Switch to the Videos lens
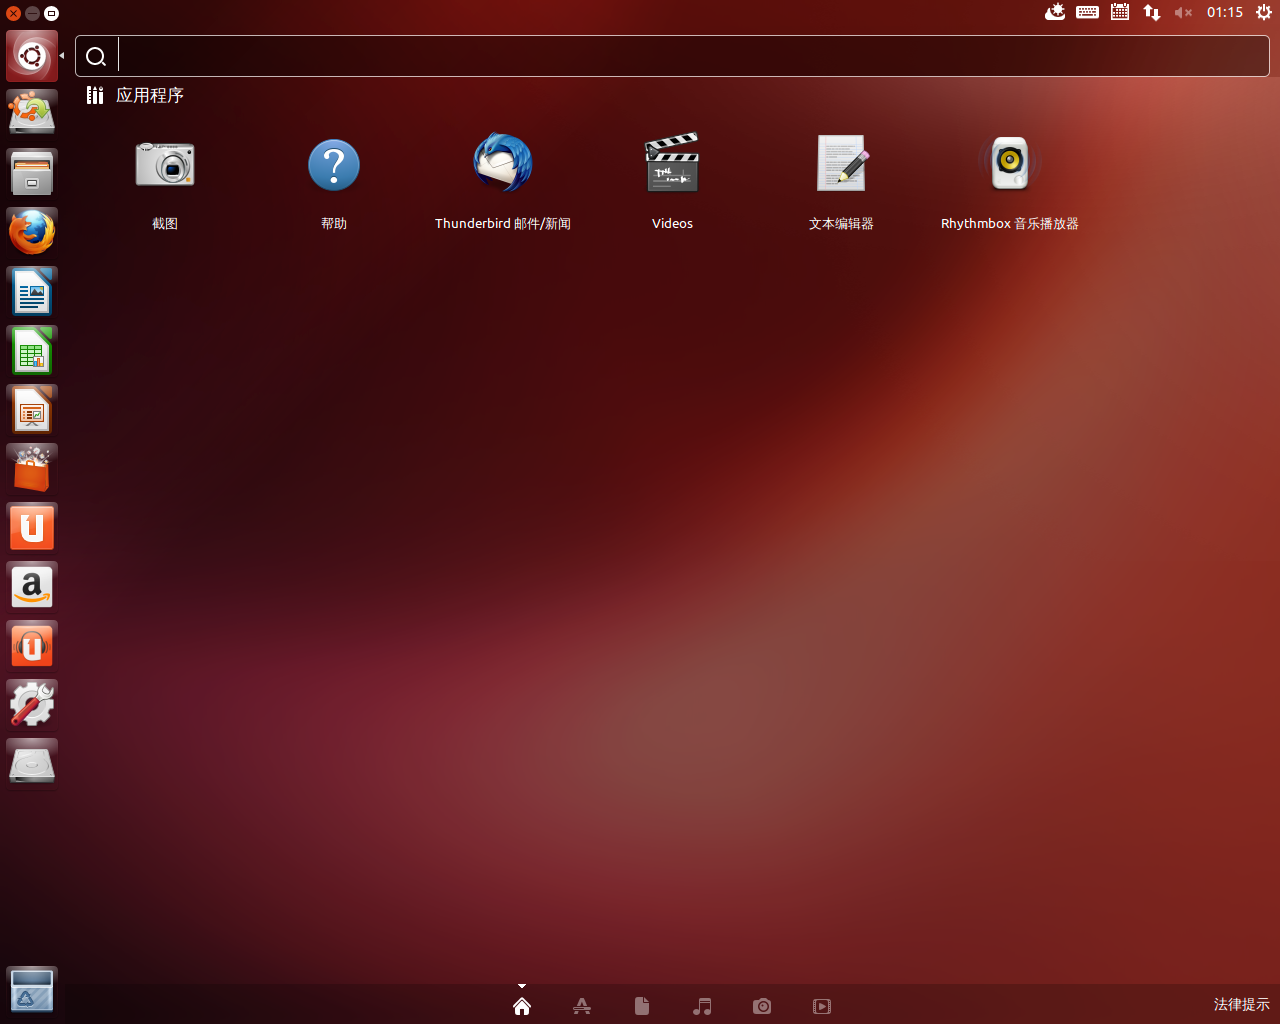The image size is (1280, 1024). 822,1006
